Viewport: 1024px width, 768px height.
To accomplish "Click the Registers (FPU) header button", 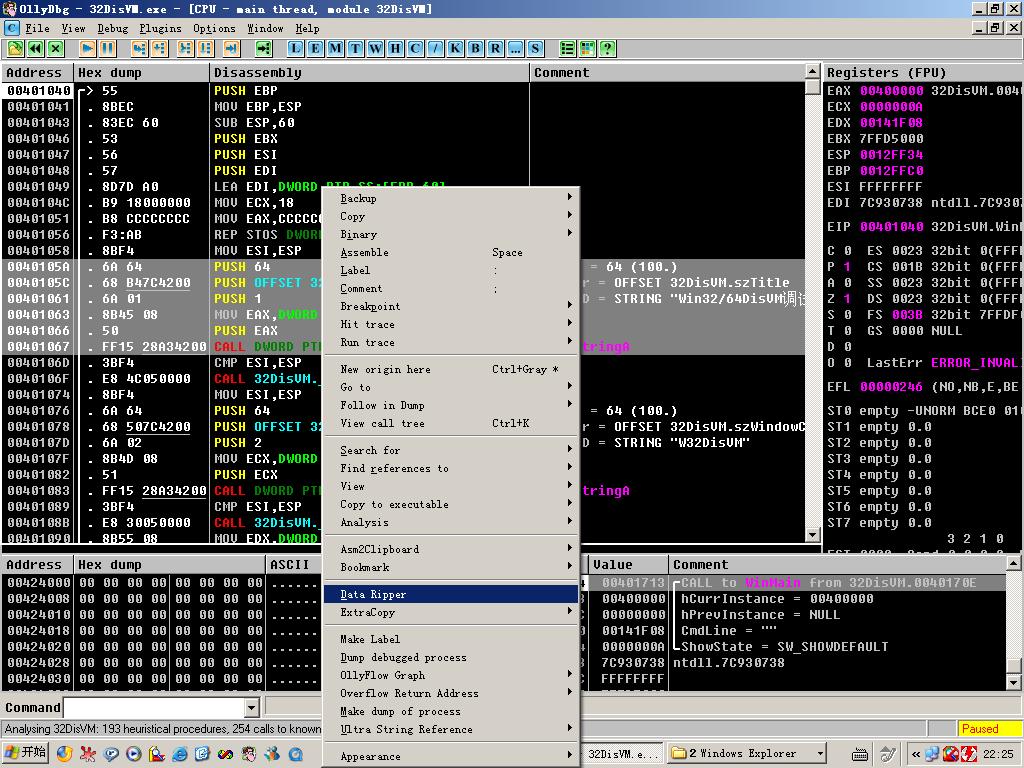I will click(x=923, y=72).
